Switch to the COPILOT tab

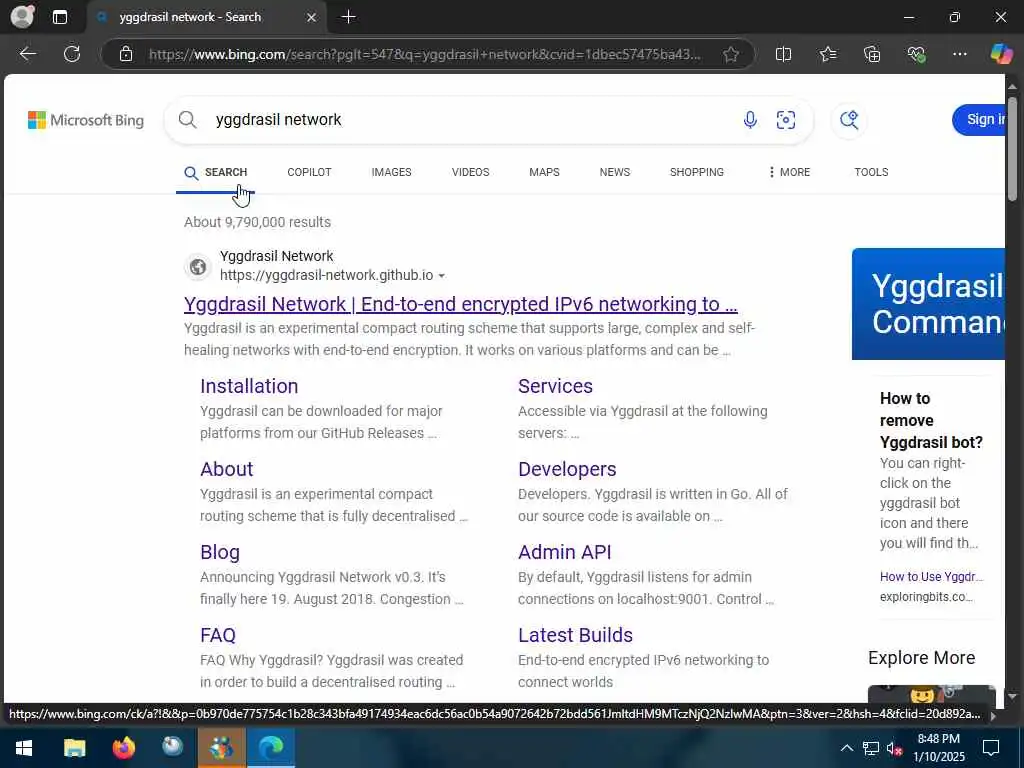[x=309, y=172]
